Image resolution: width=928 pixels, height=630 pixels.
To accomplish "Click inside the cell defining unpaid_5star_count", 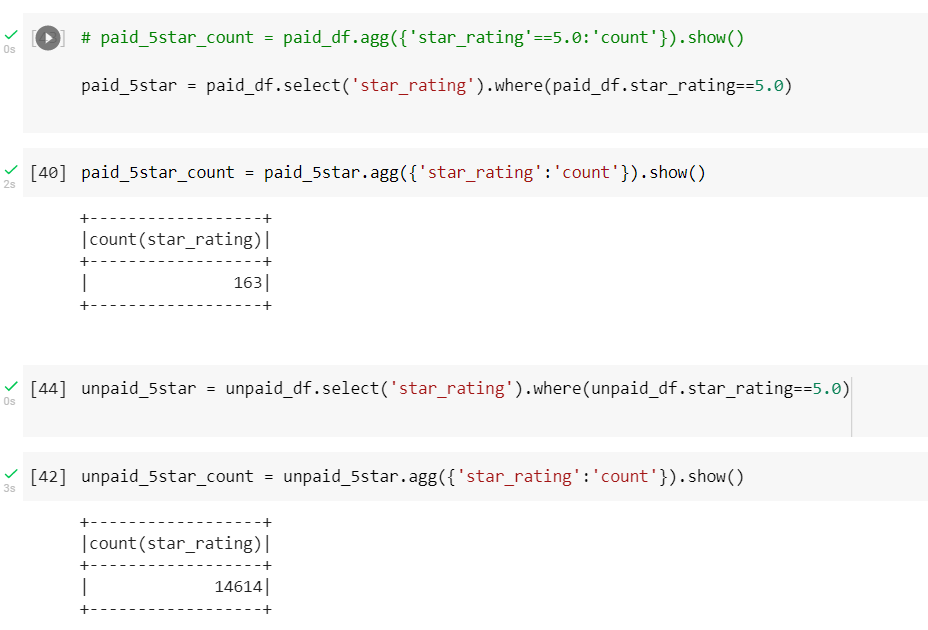I will point(400,476).
